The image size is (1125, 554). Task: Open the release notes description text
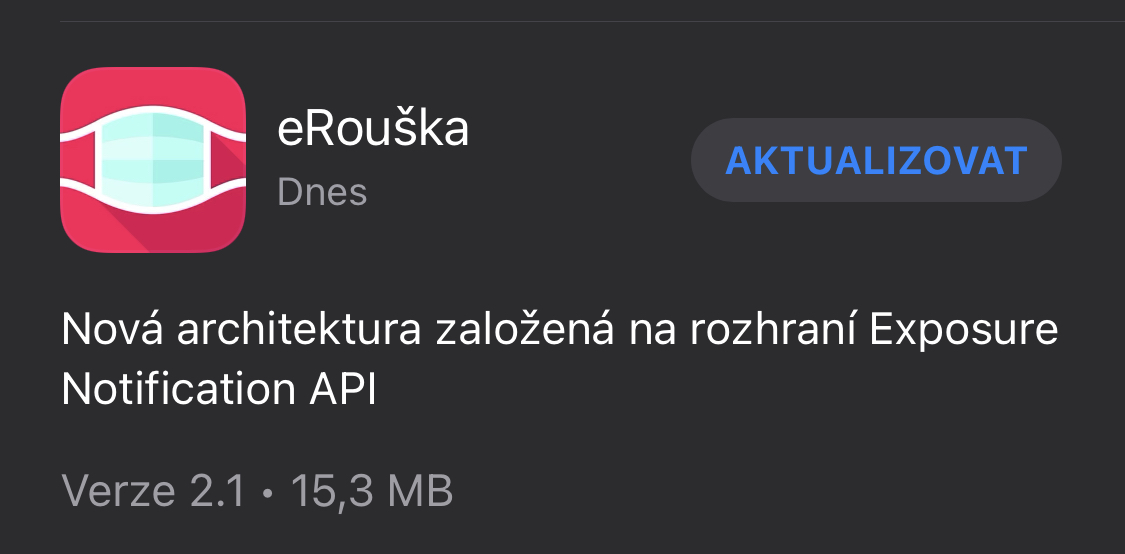(560, 359)
